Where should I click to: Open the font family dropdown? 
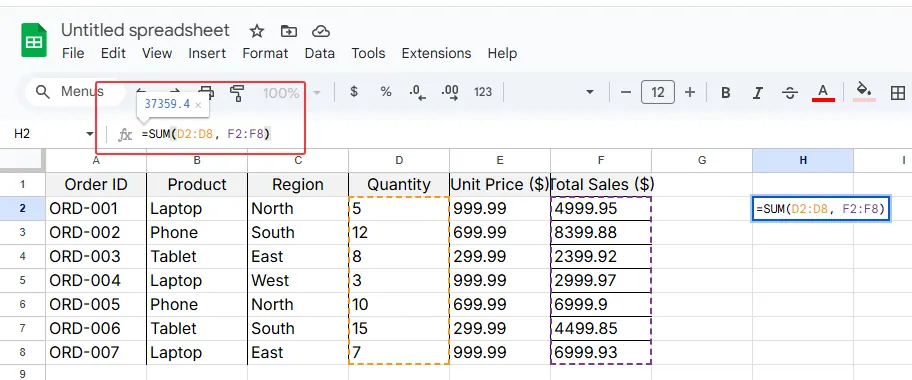(x=589, y=92)
